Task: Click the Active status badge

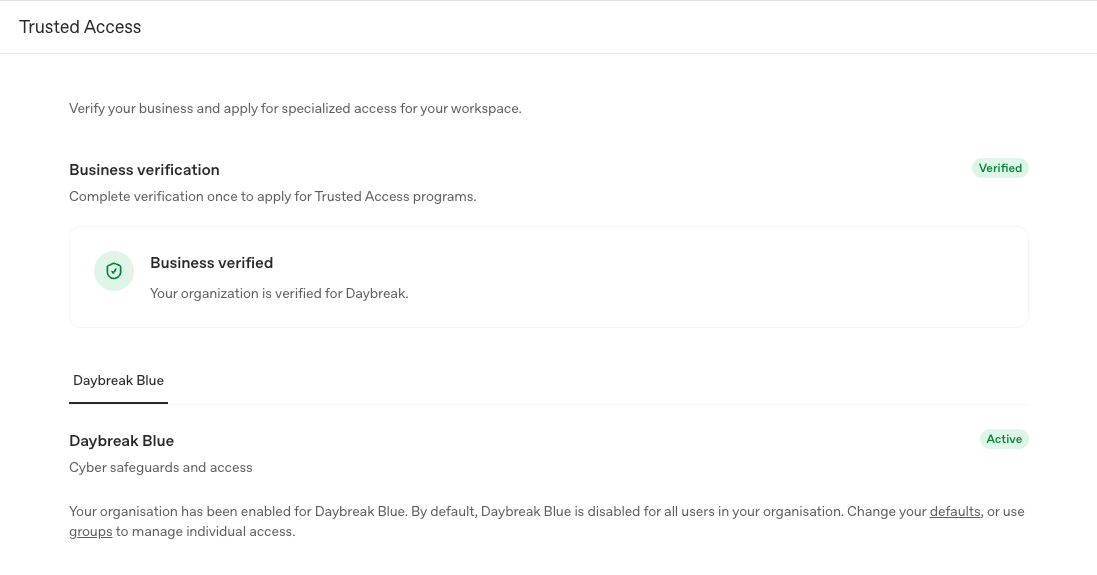Action: pos(1004,439)
